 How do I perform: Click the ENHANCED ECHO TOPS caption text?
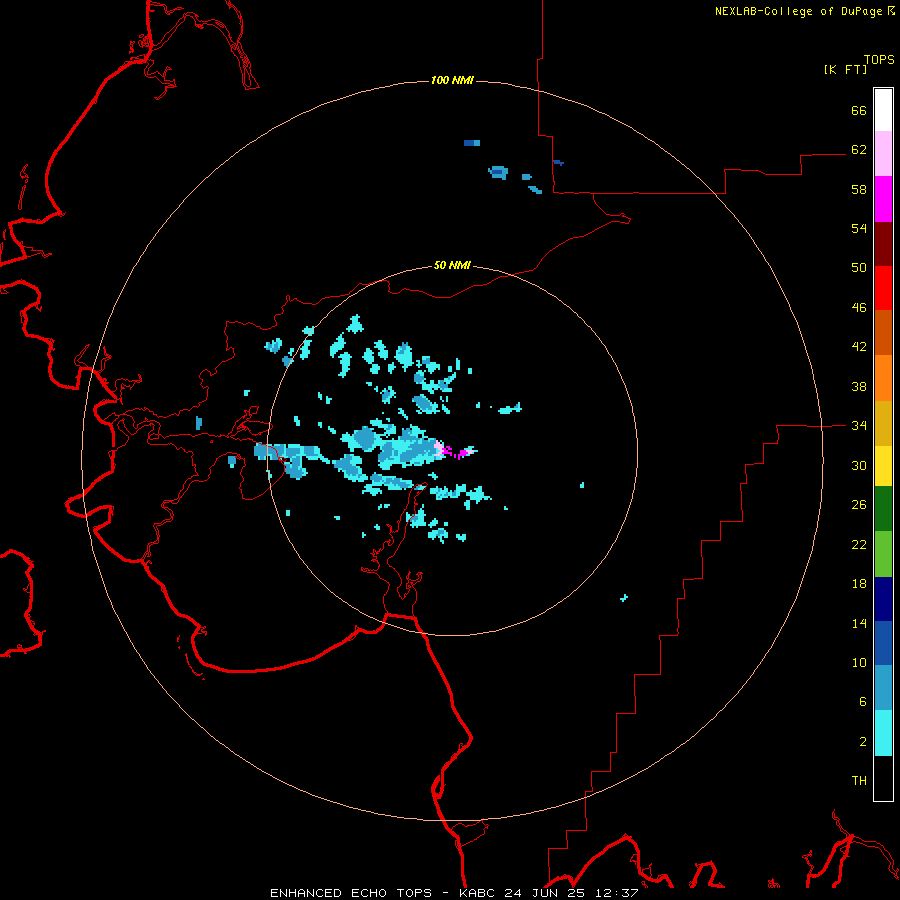tap(351, 893)
